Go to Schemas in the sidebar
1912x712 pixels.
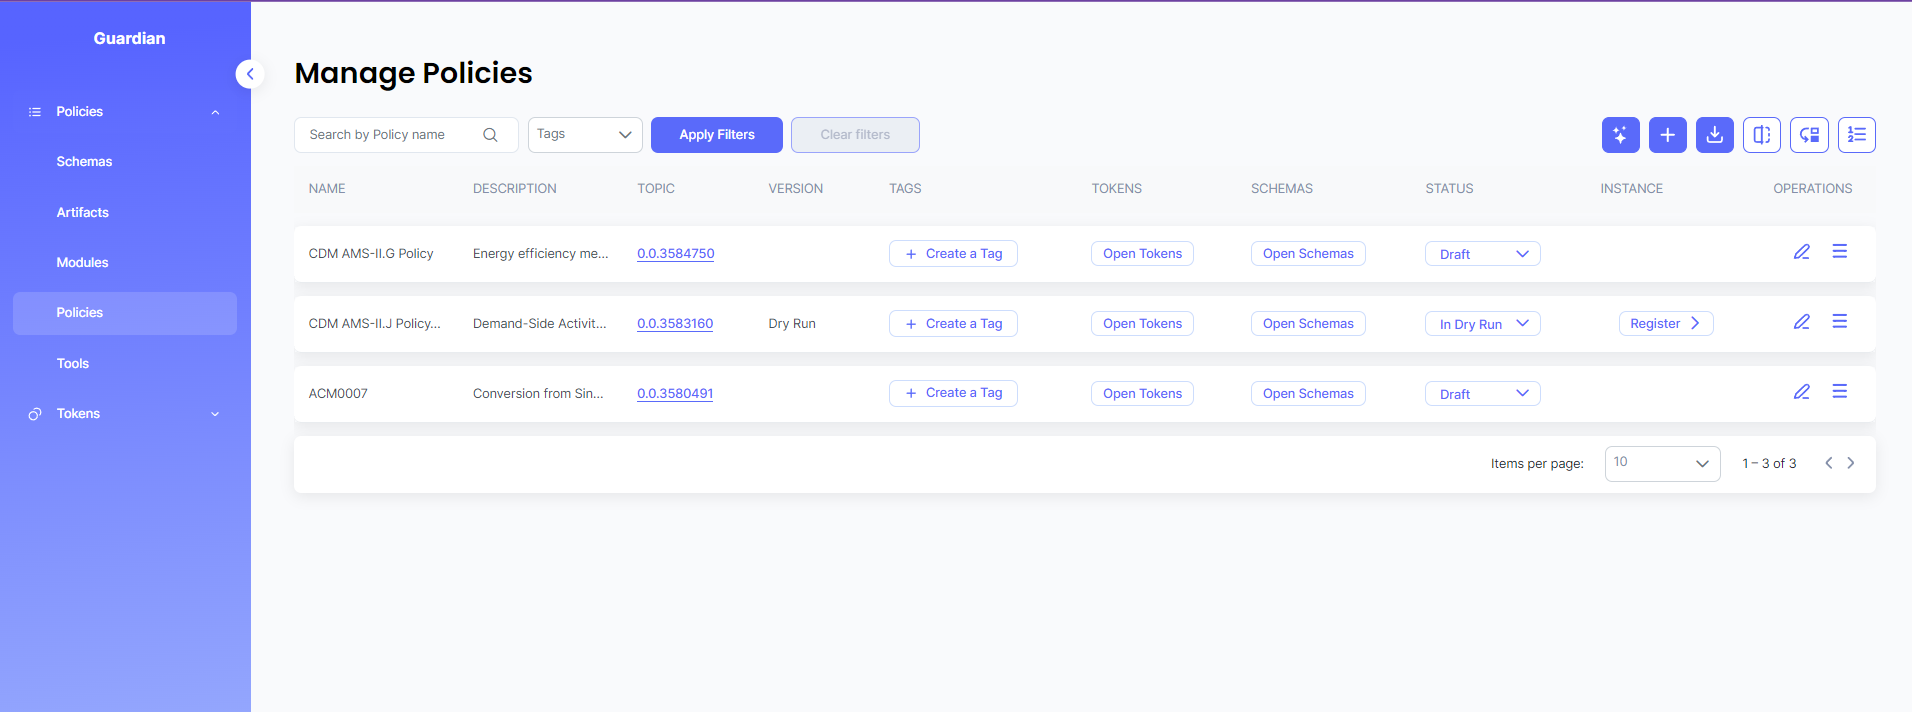84,162
